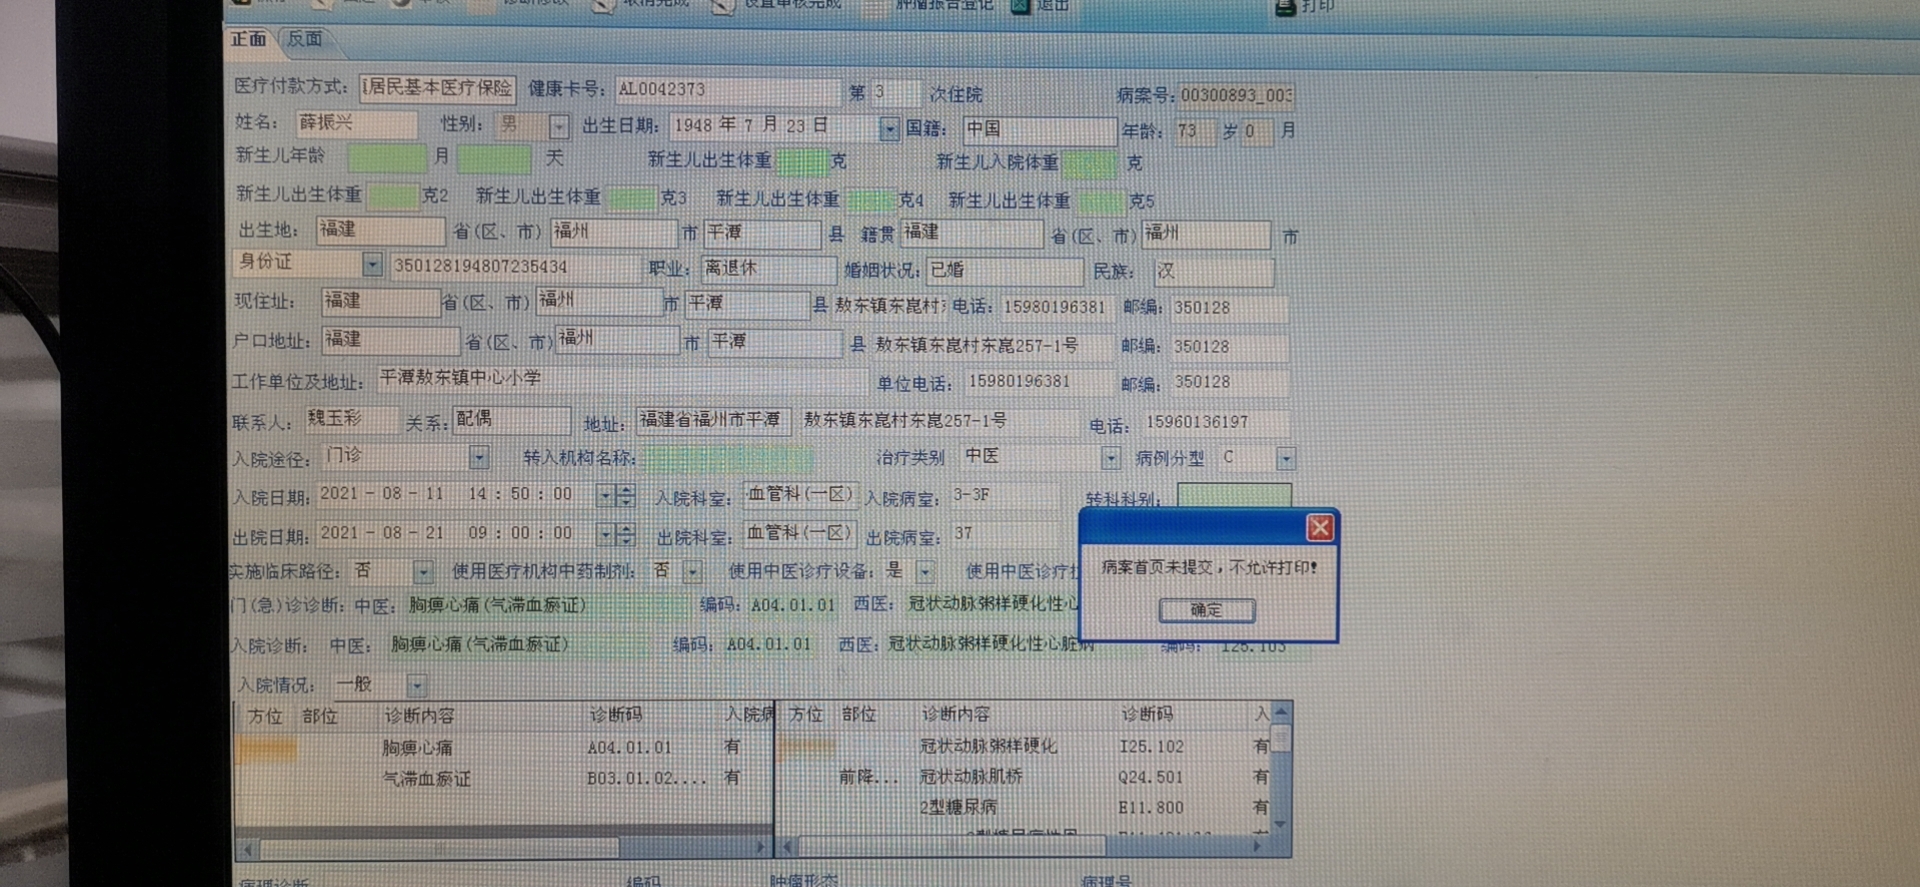This screenshot has height=887, width=1920.
Task: Select the 2型糖尿病 diagnosis row
Action: 1025,807
